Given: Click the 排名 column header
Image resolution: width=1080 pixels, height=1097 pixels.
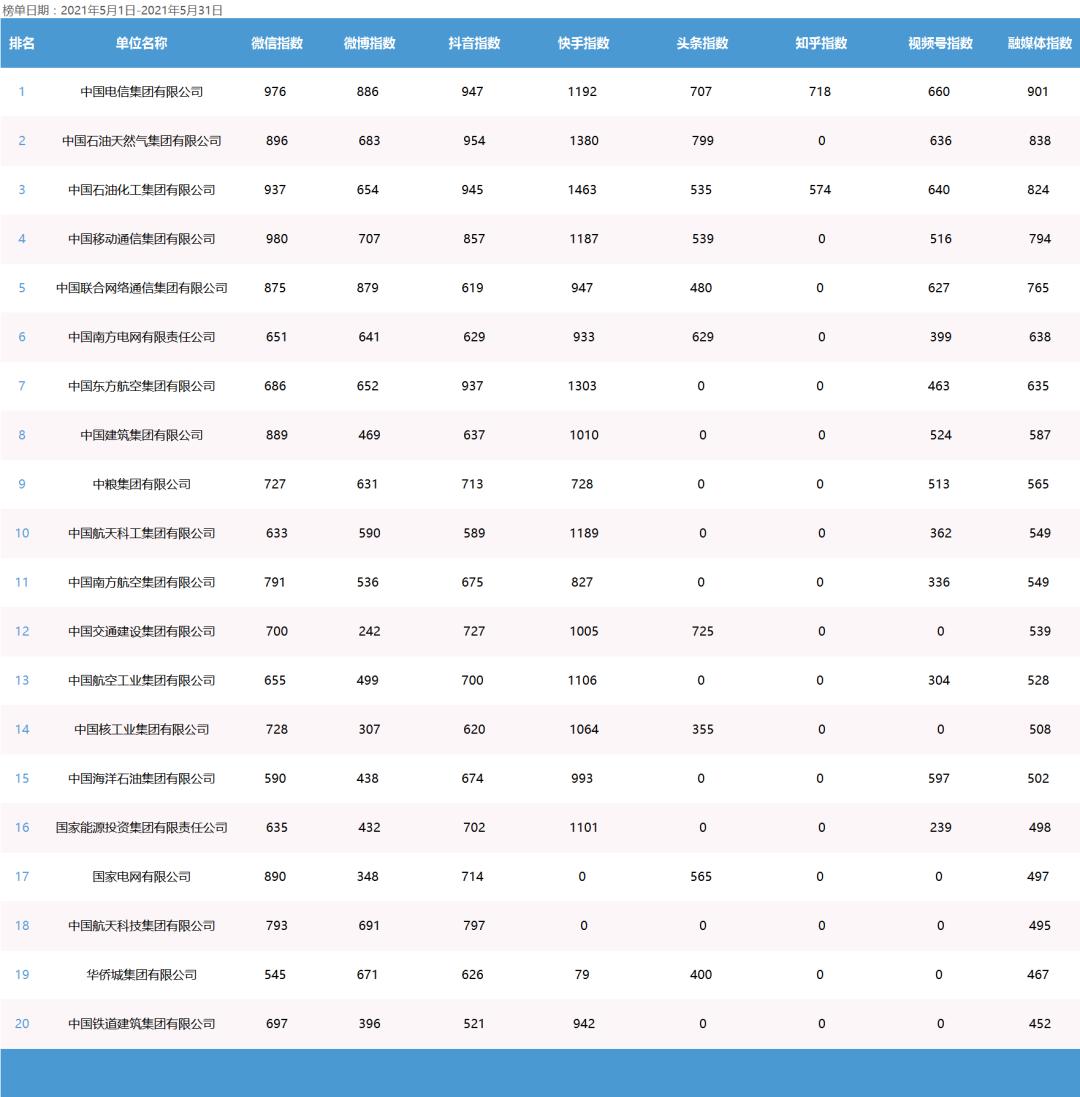Looking at the screenshot, I should point(22,43).
